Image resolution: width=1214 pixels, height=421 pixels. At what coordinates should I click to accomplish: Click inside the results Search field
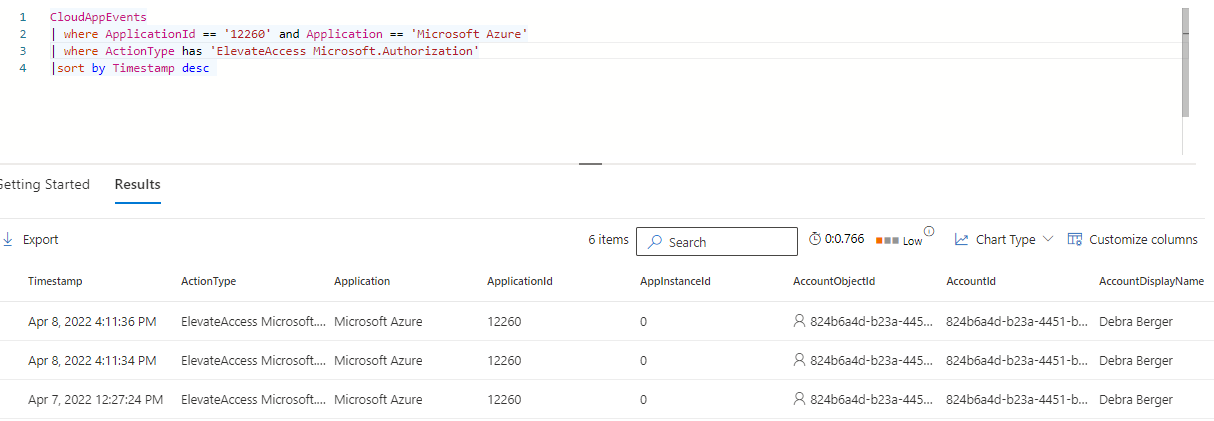pos(730,242)
